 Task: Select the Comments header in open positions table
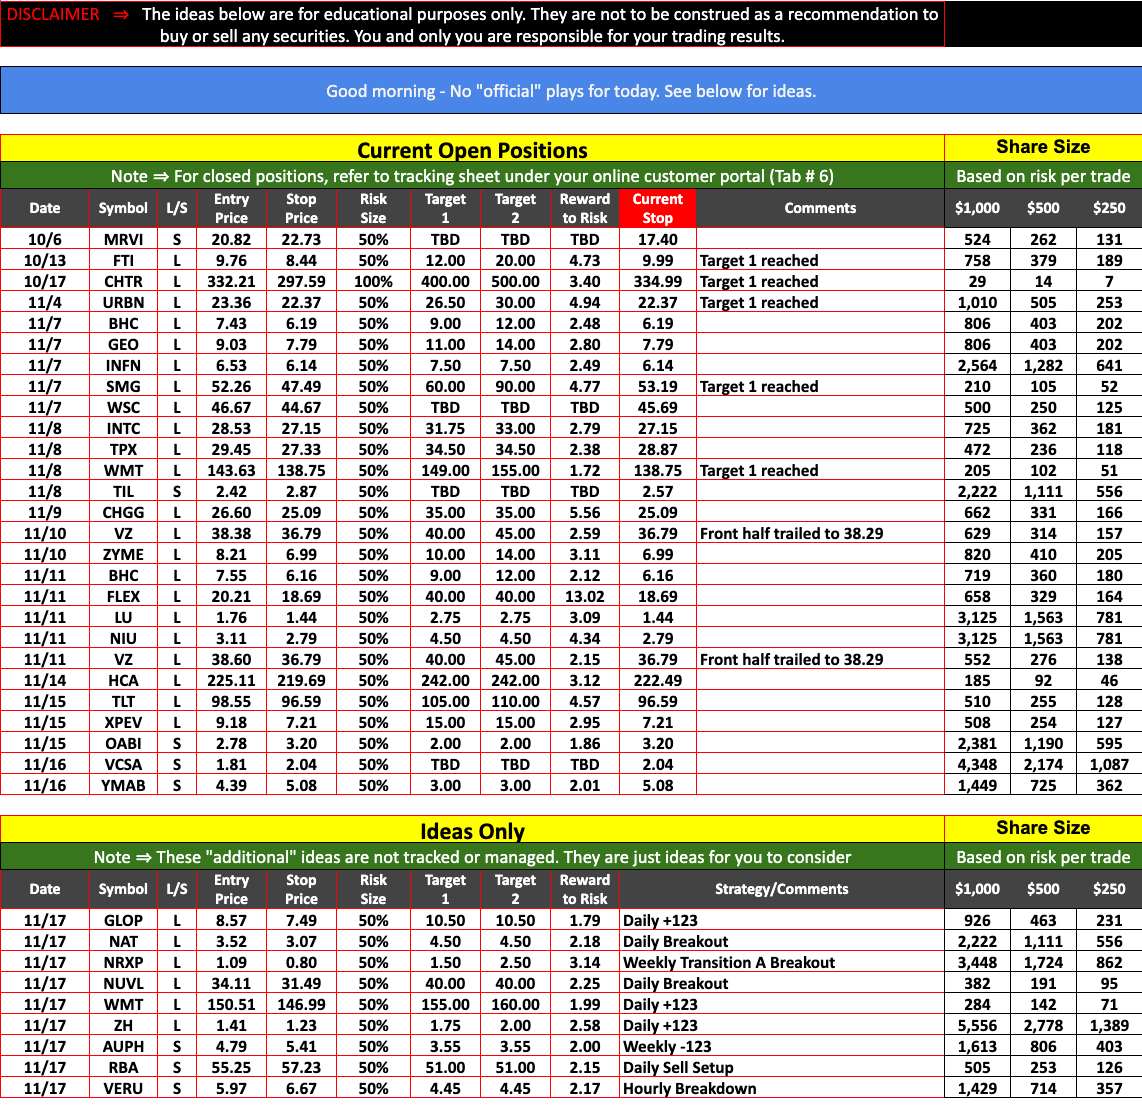click(820, 208)
